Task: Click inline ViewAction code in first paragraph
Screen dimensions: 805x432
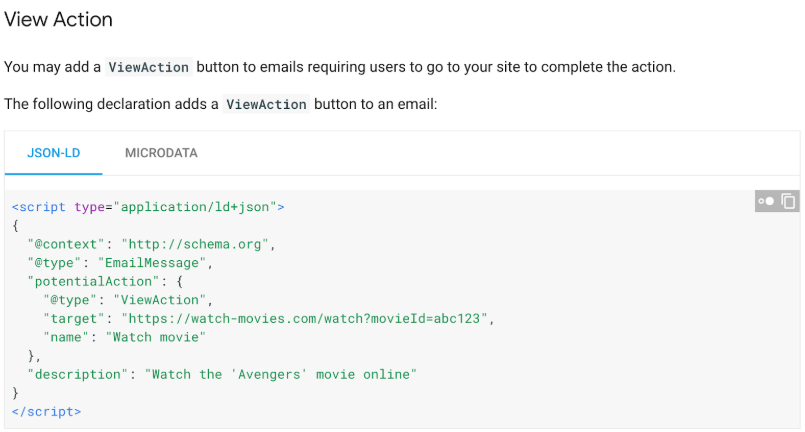Action: (149, 67)
